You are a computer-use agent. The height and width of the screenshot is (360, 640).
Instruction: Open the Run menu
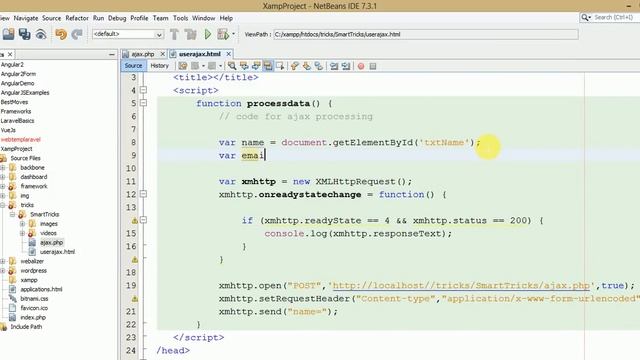pyautogui.click(x=98, y=18)
